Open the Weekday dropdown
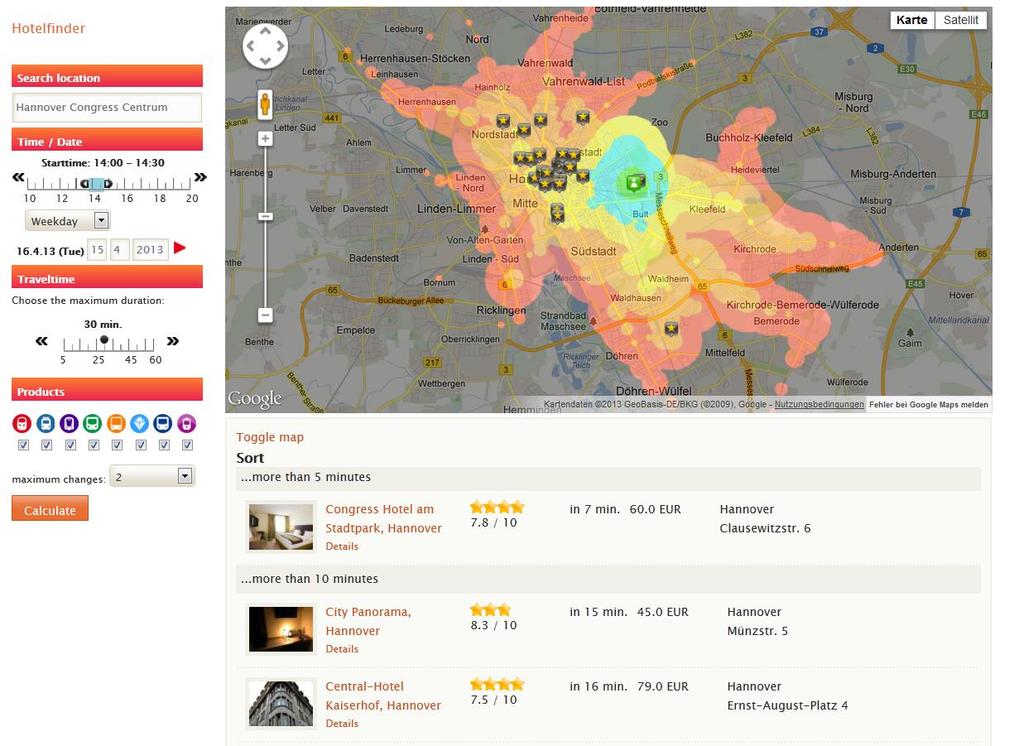This screenshot has width=1024, height=746. click(x=67, y=221)
